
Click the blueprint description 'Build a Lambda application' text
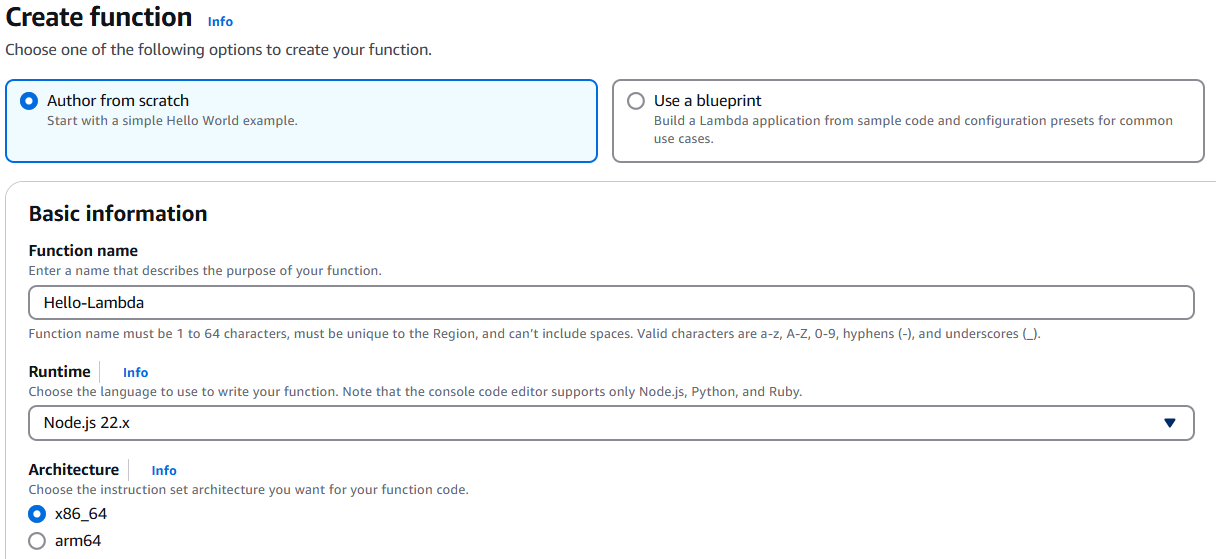(x=913, y=130)
